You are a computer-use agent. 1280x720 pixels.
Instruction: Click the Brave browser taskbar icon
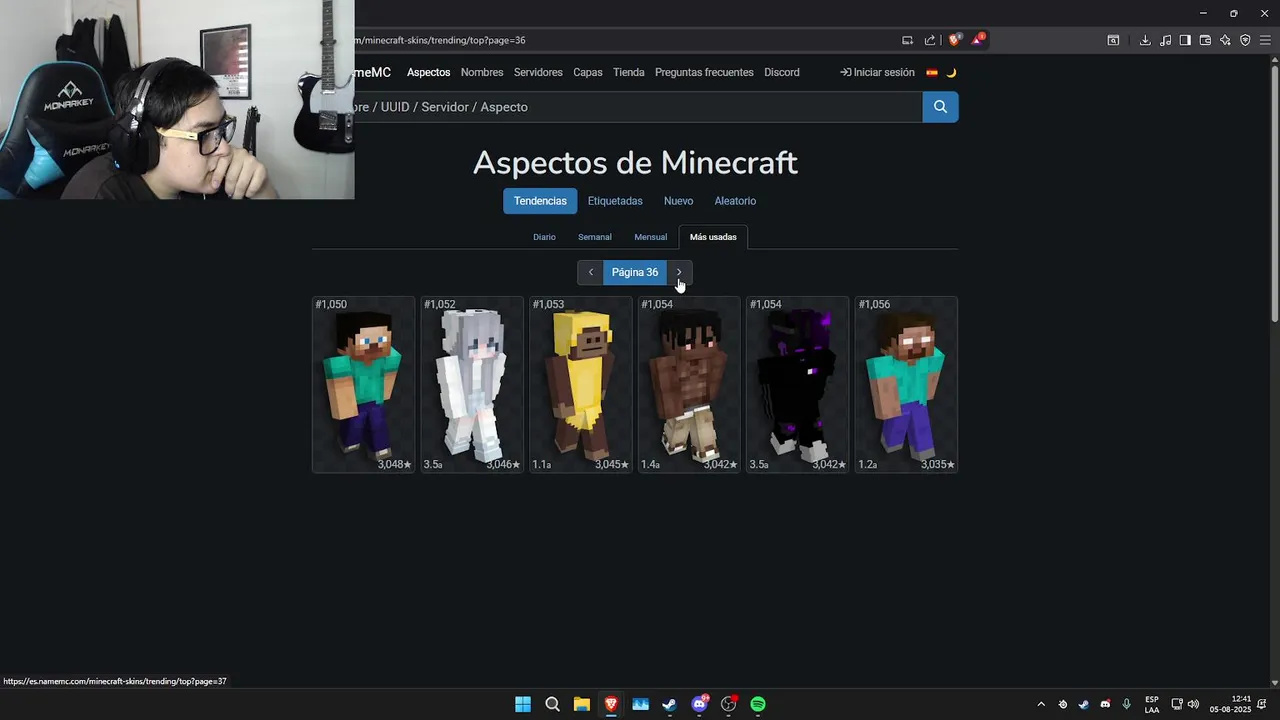click(611, 704)
